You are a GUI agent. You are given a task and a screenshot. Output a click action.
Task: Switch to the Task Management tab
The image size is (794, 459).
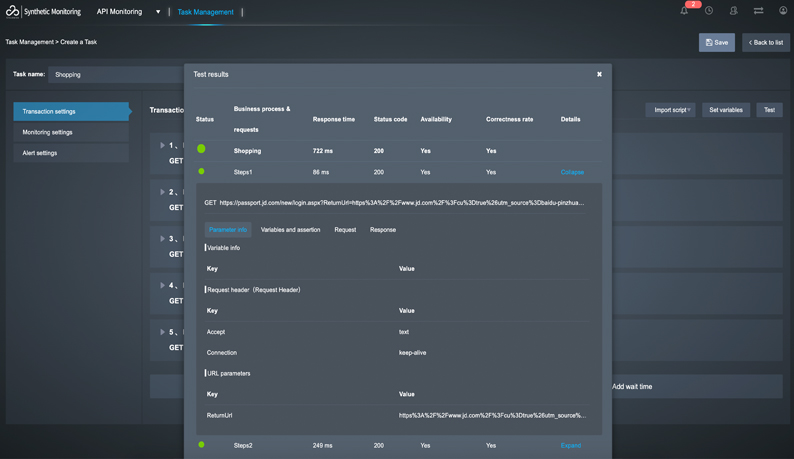205,12
